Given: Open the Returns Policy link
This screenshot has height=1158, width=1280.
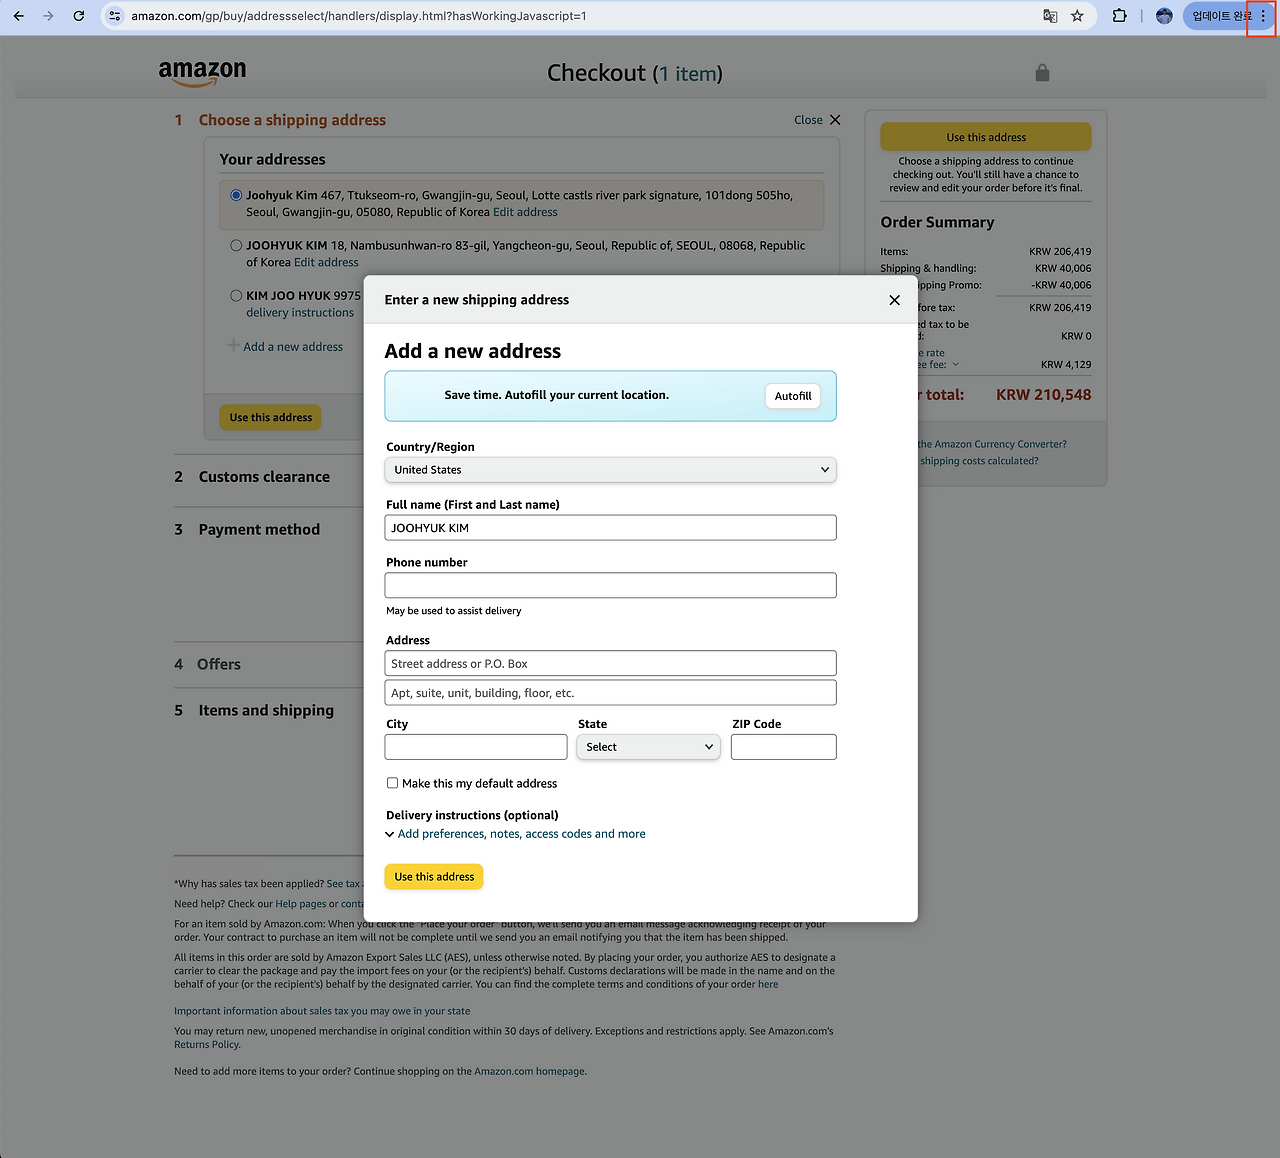Looking at the screenshot, I should (207, 1045).
